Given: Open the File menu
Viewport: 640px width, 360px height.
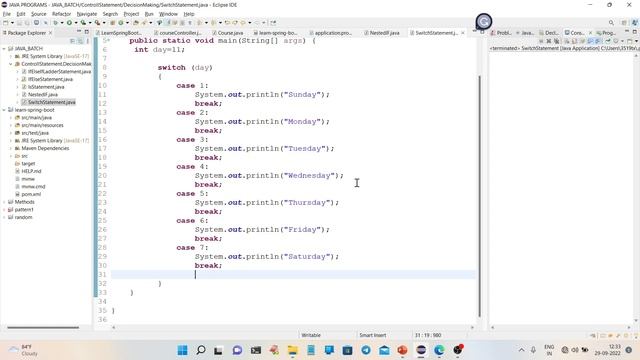Looking at the screenshot, I should (7, 14).
